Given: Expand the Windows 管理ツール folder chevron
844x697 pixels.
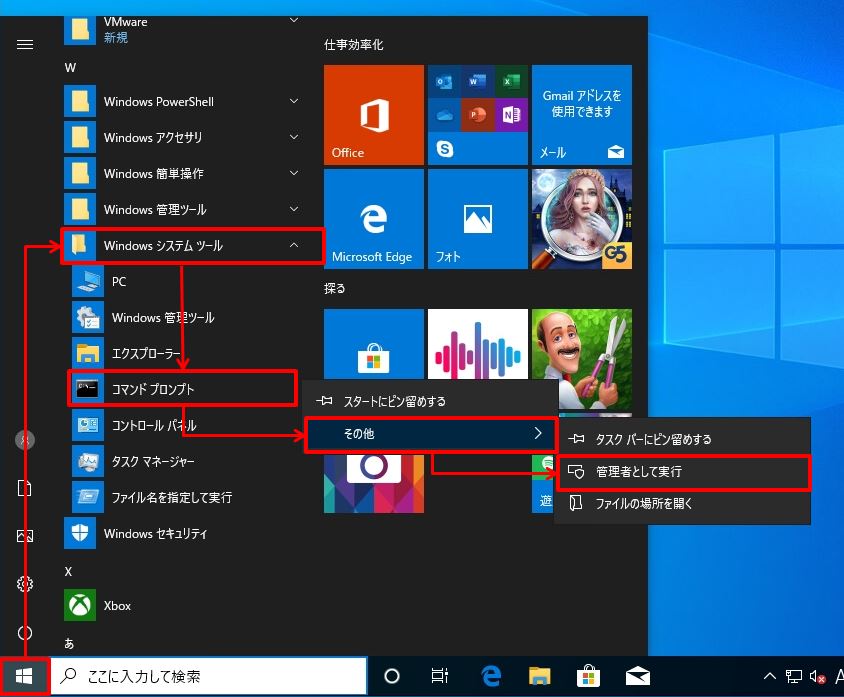Looking at the screenshot, I should (294, 209).
